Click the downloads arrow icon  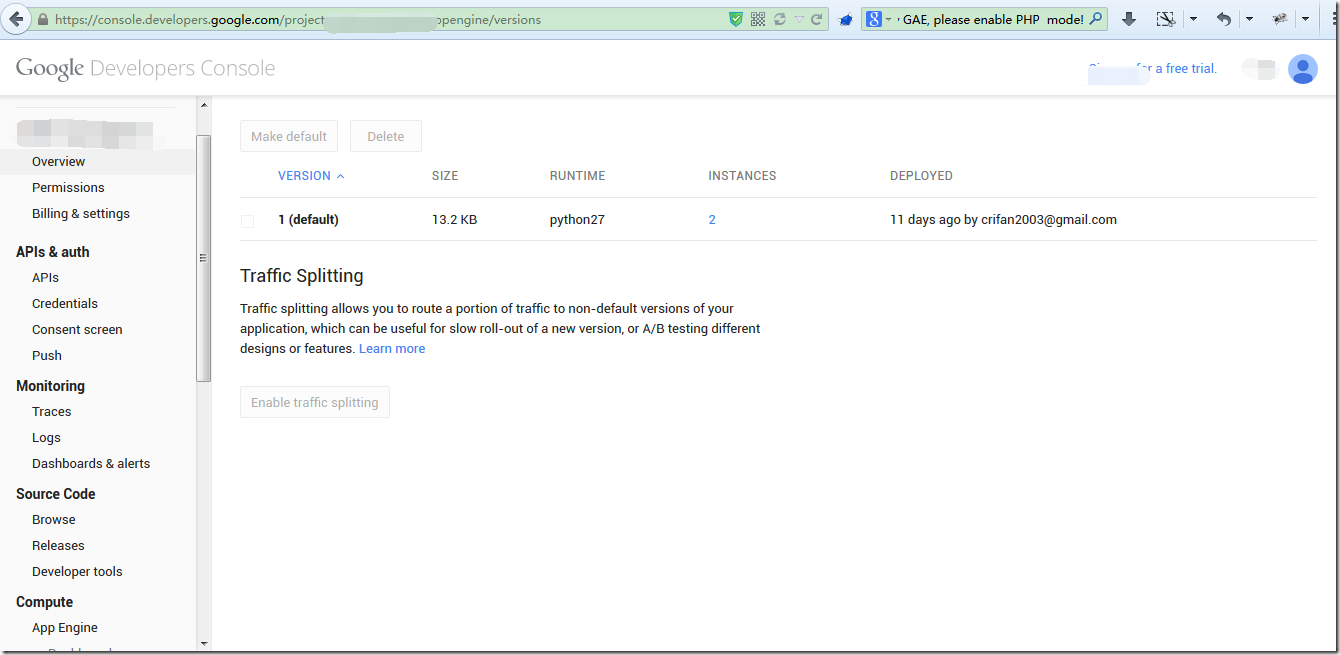1129,19
